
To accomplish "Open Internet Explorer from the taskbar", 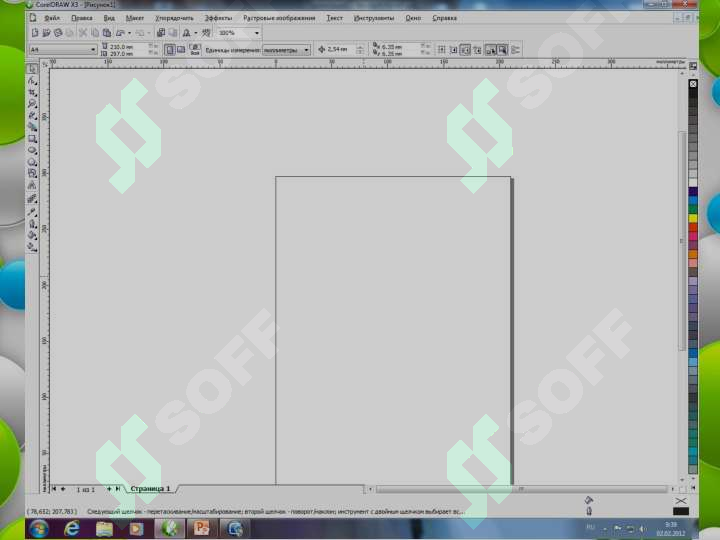I will coord(71,529).
